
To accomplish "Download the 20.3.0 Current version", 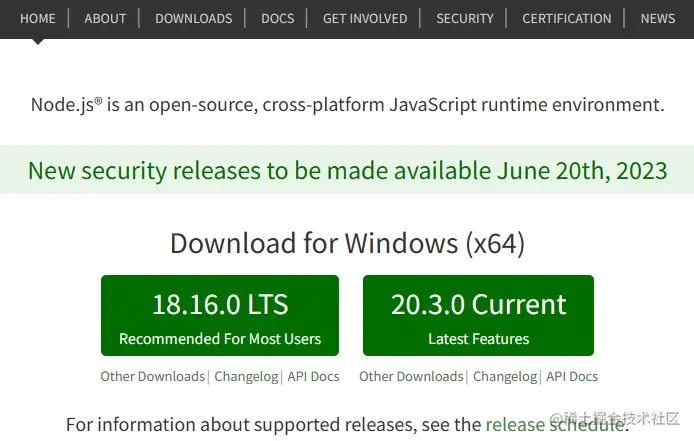I will pyautogui.click(x=478, y=315).
